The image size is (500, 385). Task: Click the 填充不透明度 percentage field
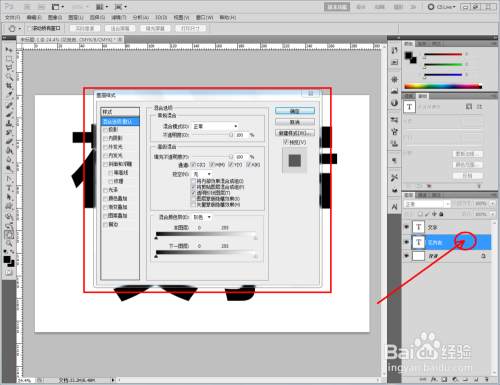point(241,157)
